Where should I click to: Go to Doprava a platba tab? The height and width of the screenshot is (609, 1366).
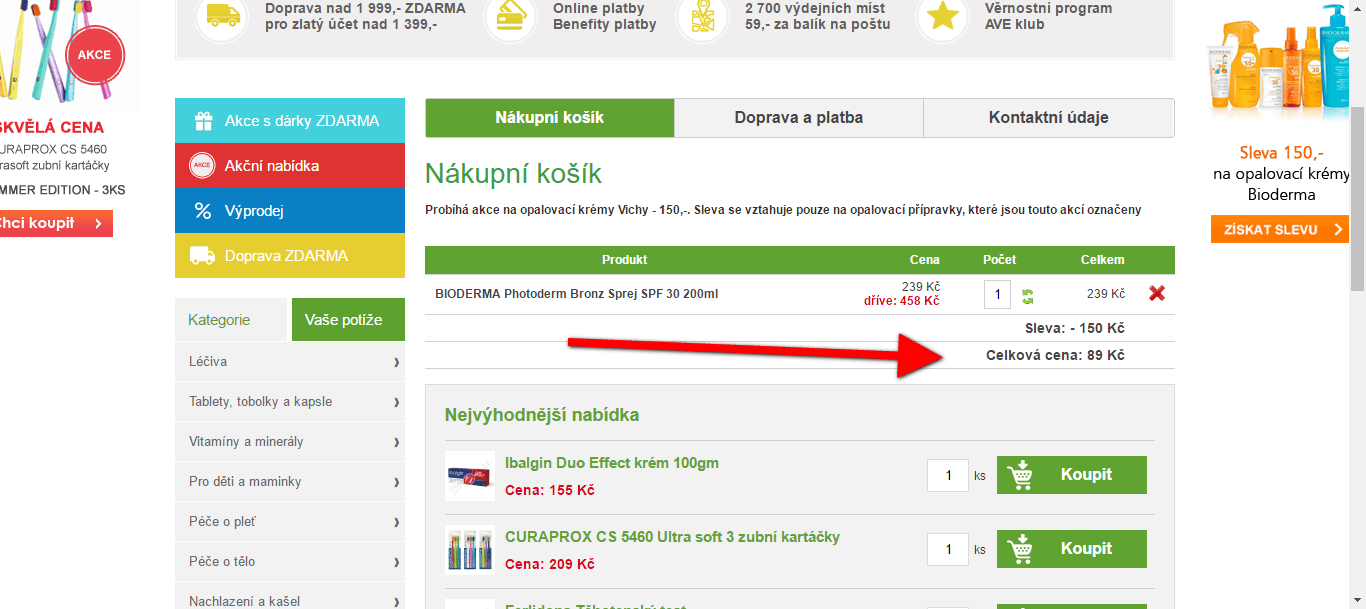(799, 118)
